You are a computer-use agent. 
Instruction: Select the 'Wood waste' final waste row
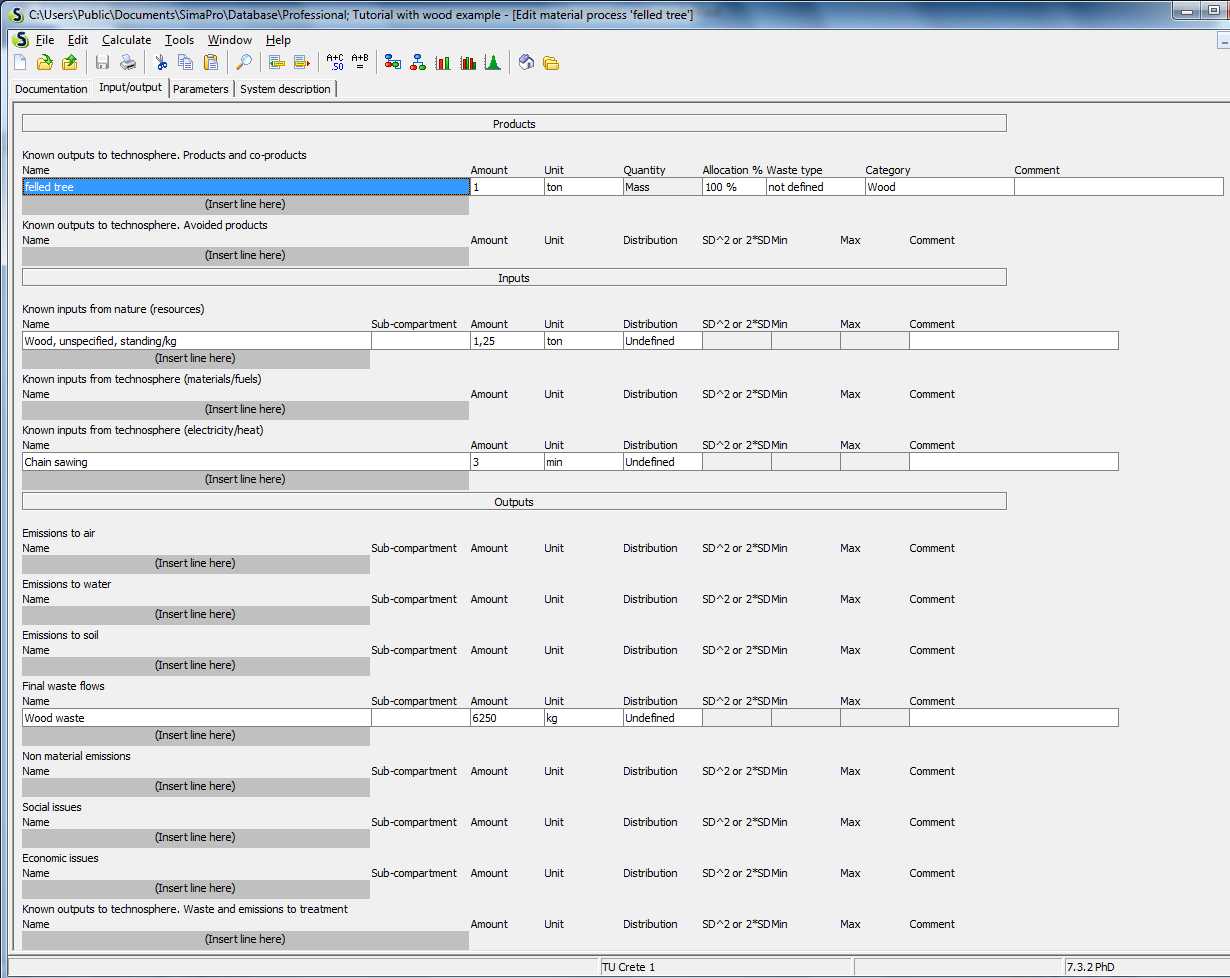point(196,718)
